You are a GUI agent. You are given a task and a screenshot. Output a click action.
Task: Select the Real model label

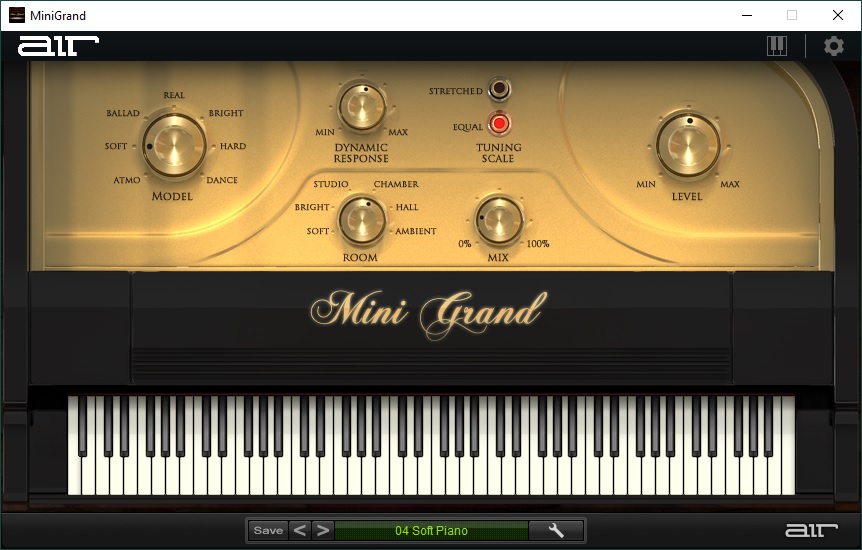(174, 95)
